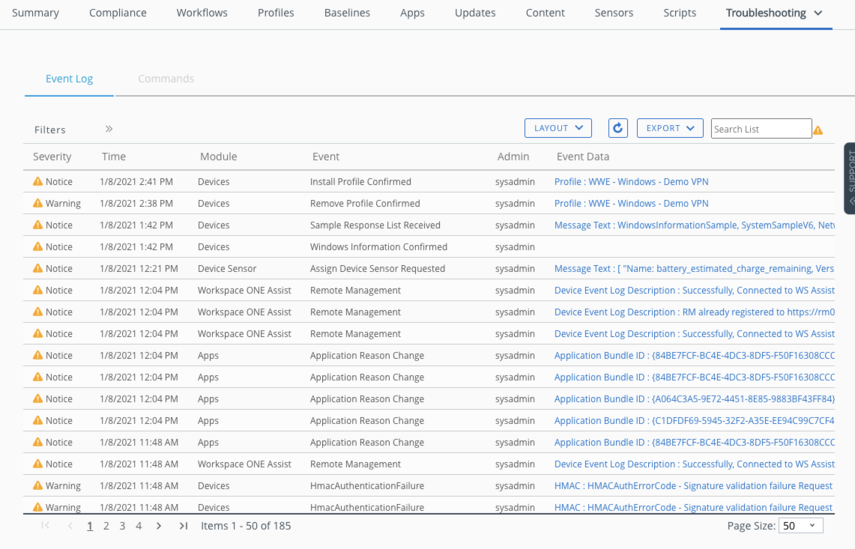Click the refresh event log icon

618,128
